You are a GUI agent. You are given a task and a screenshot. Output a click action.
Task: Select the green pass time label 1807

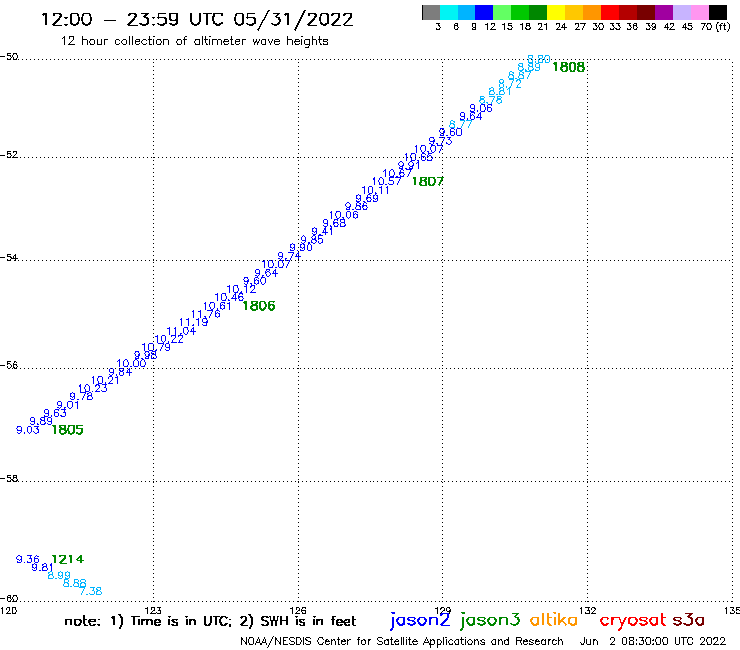click(428, 182)
